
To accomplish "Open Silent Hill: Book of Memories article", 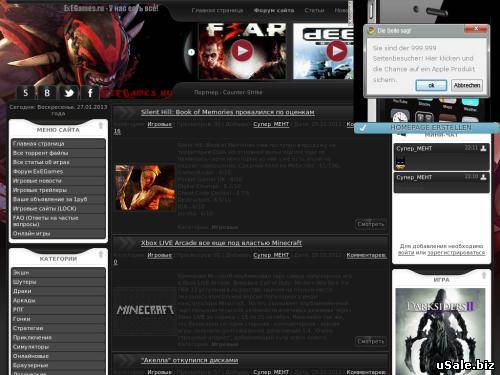I will tap(228, 112).
